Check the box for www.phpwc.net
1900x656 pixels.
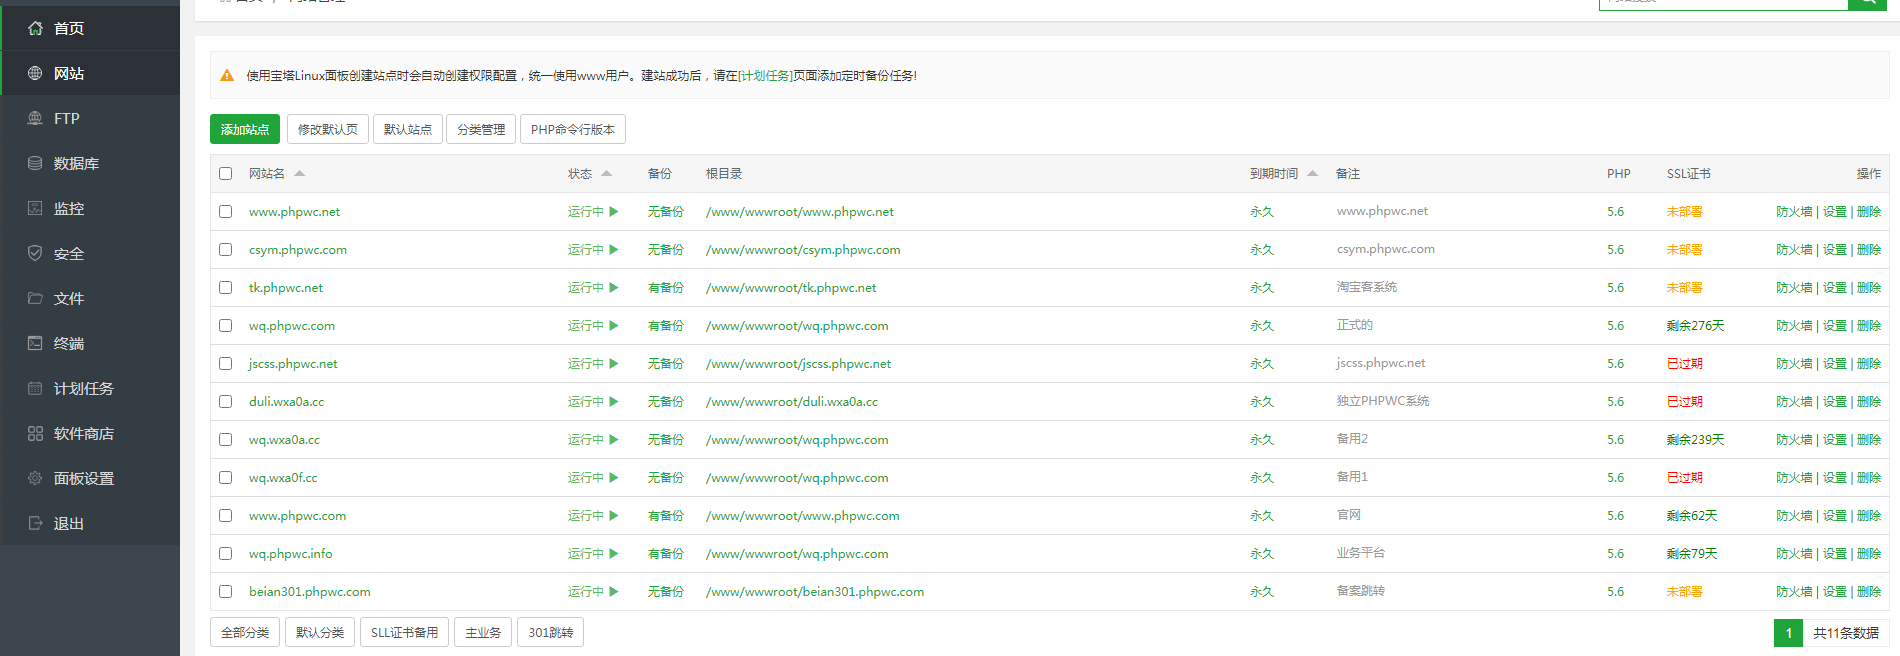coord(225,212)
